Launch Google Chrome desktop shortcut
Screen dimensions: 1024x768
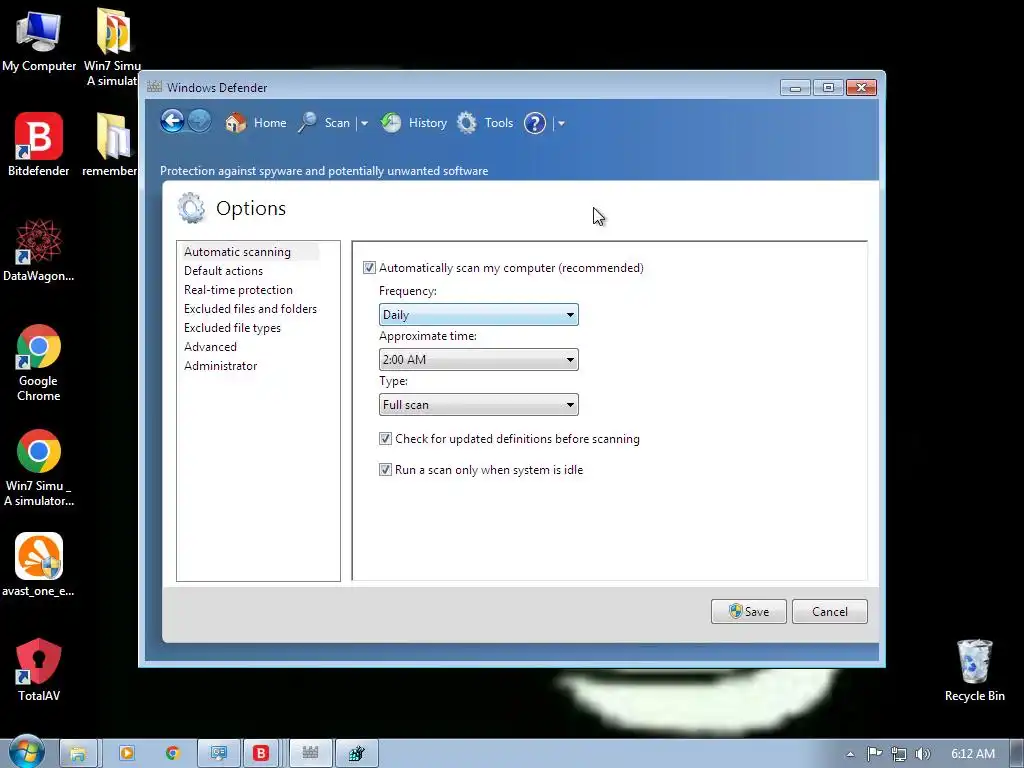(39, 363)
